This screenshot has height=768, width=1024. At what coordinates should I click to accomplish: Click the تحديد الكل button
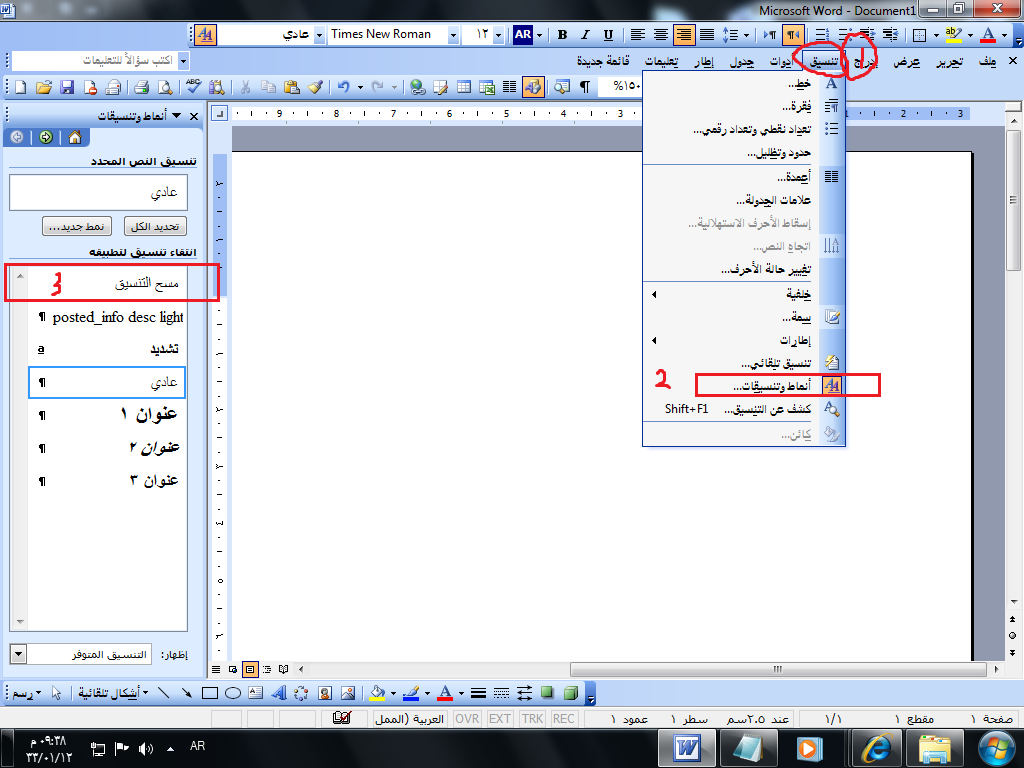coord(155,227)
